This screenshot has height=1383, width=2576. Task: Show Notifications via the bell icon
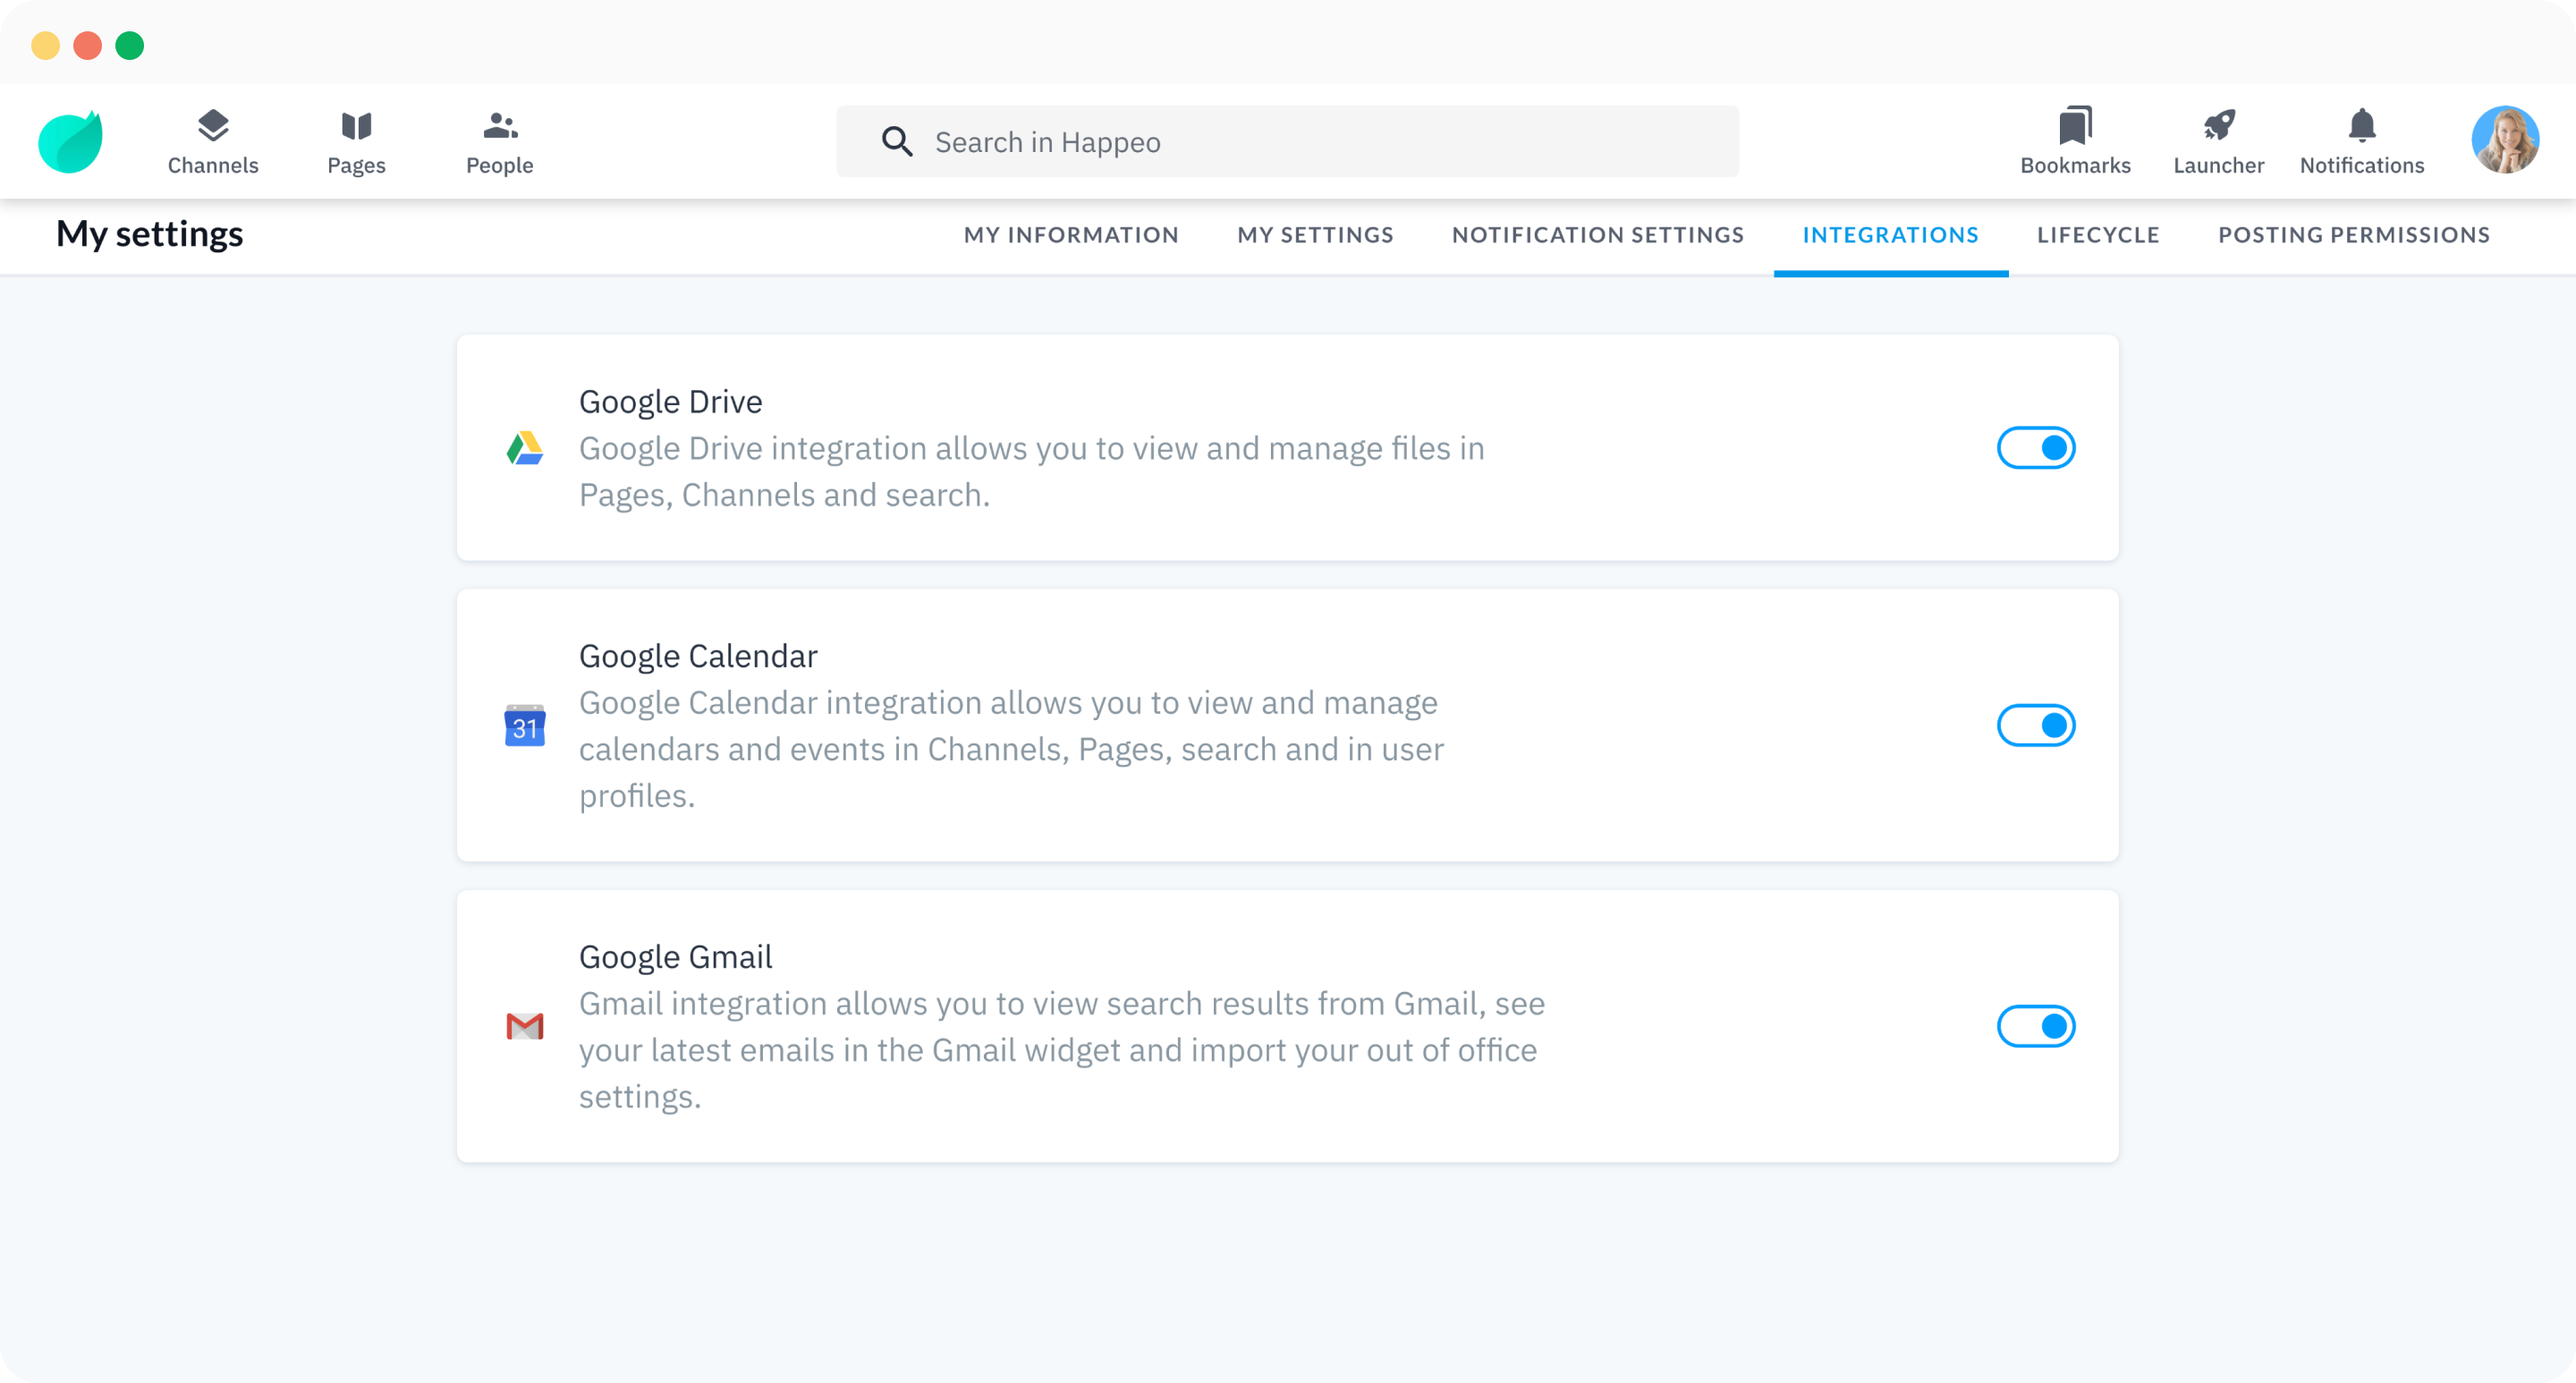2361,141
